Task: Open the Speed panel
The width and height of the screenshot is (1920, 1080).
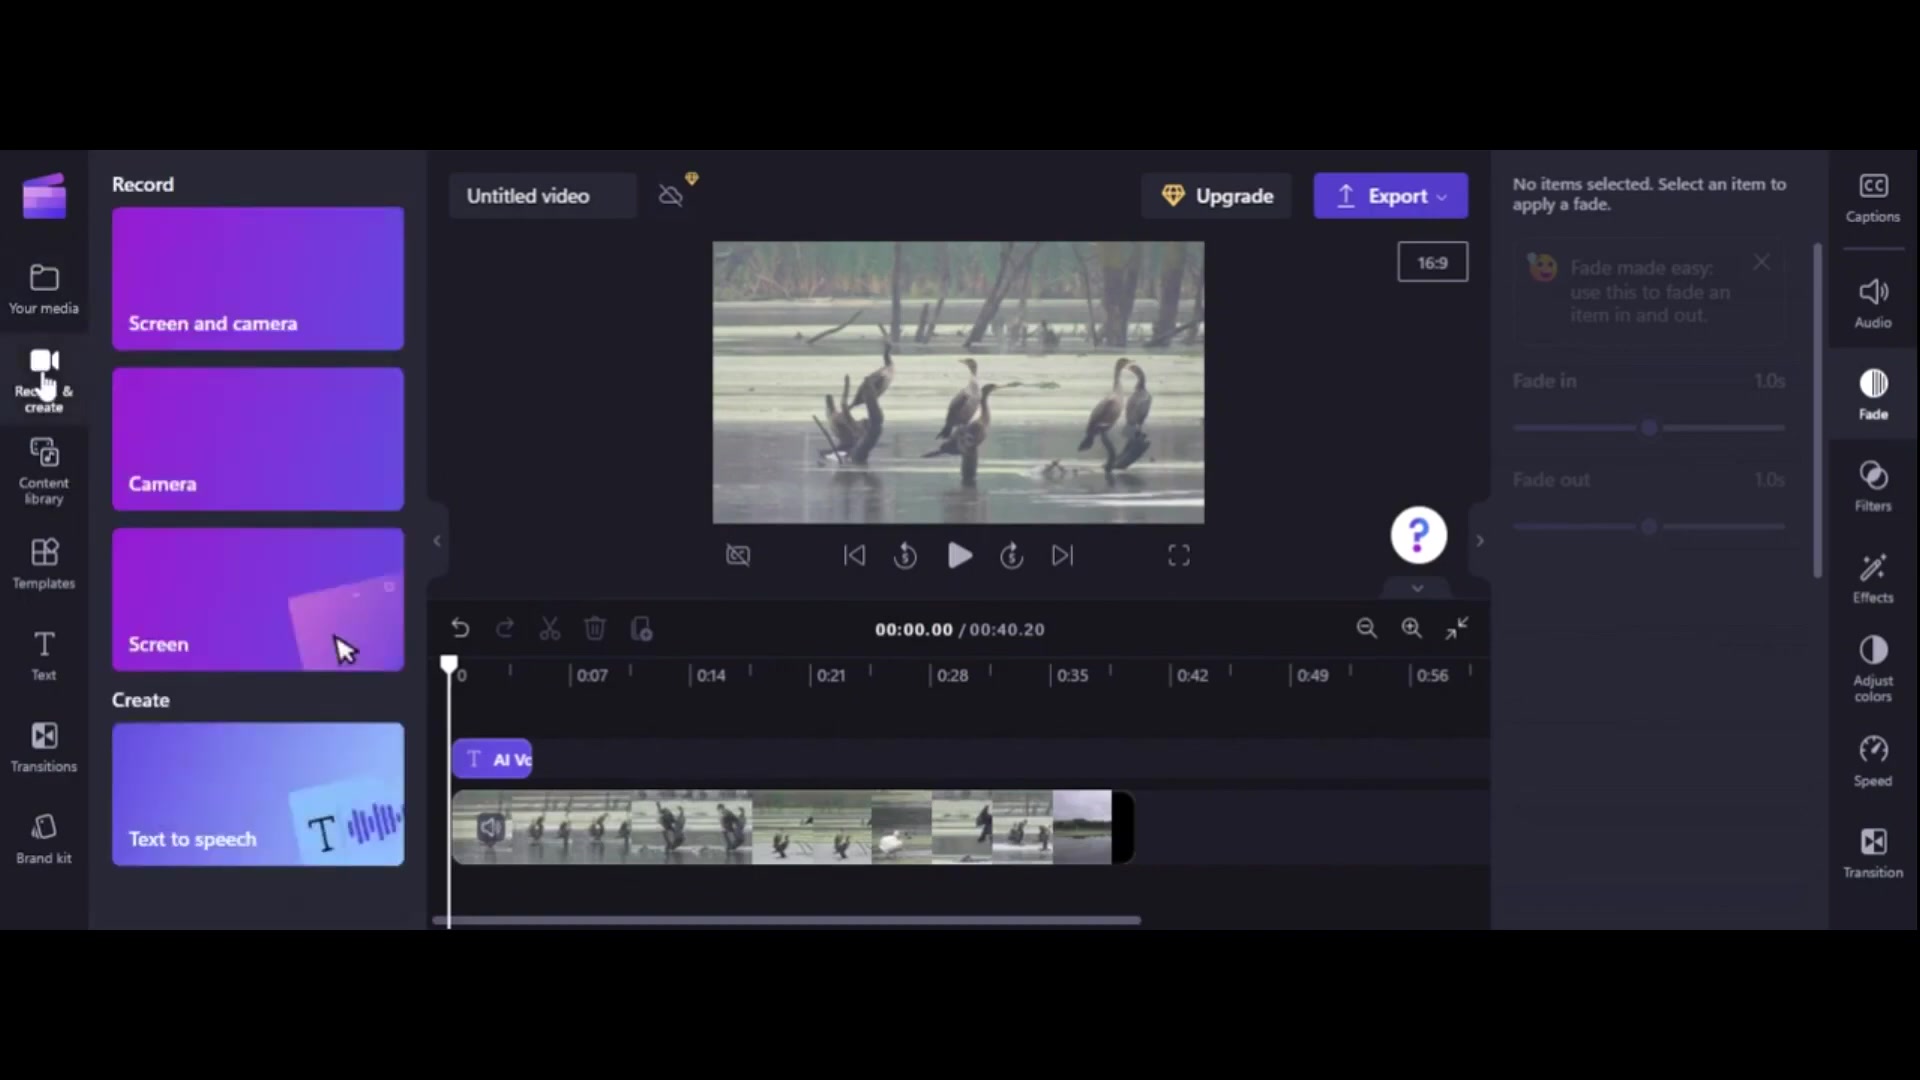Action: 1872,761
